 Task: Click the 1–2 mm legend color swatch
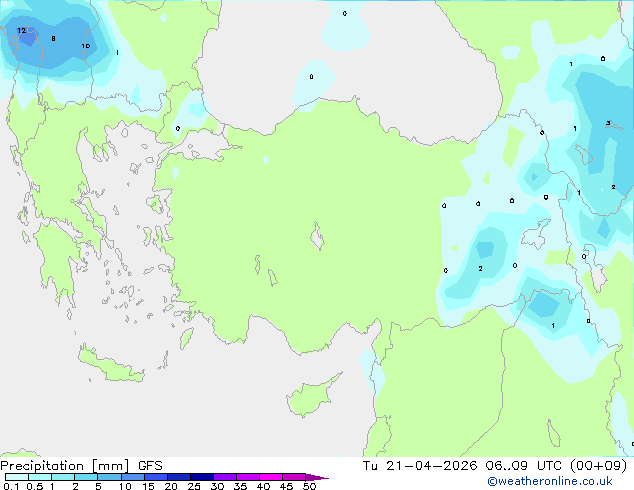click(63, 477)
